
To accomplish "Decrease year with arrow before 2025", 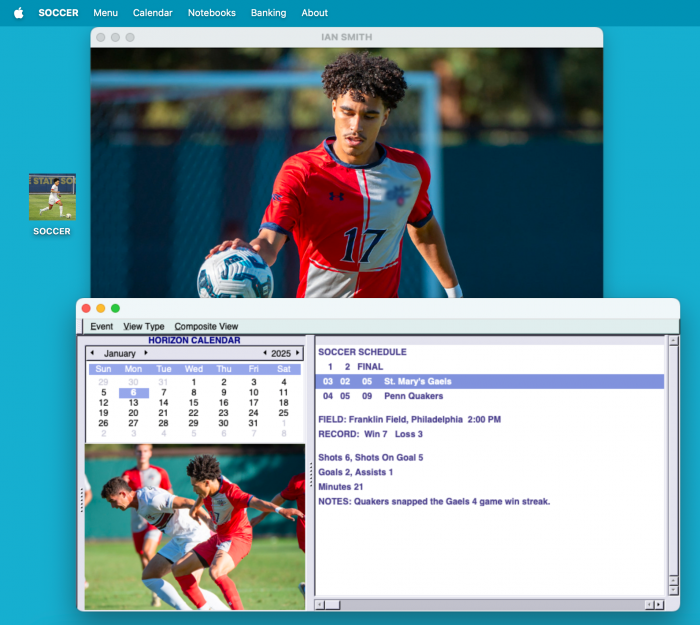I will [x=265, y=353].
